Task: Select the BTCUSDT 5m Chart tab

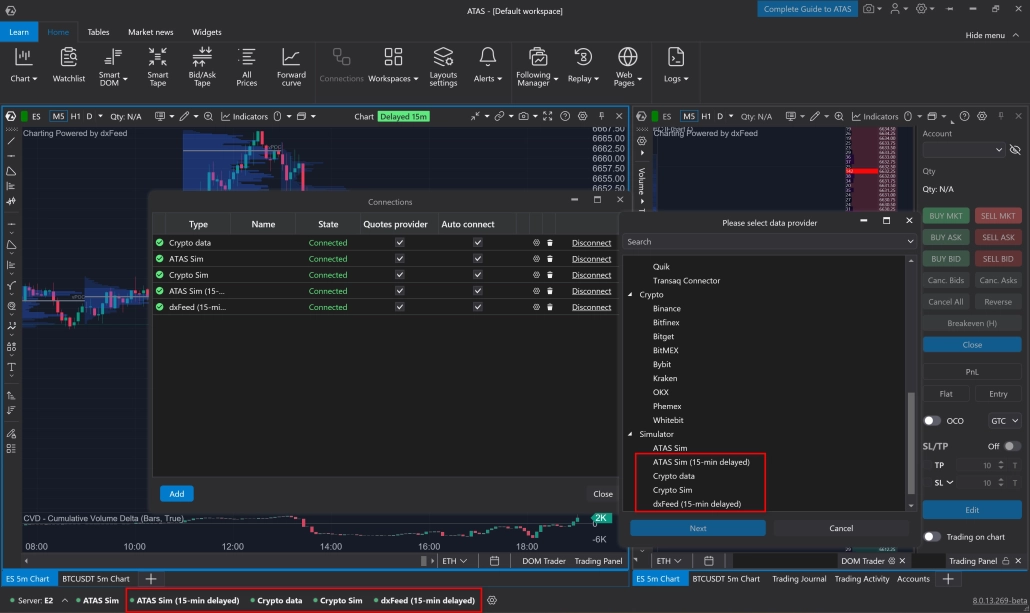Action: 96,579
